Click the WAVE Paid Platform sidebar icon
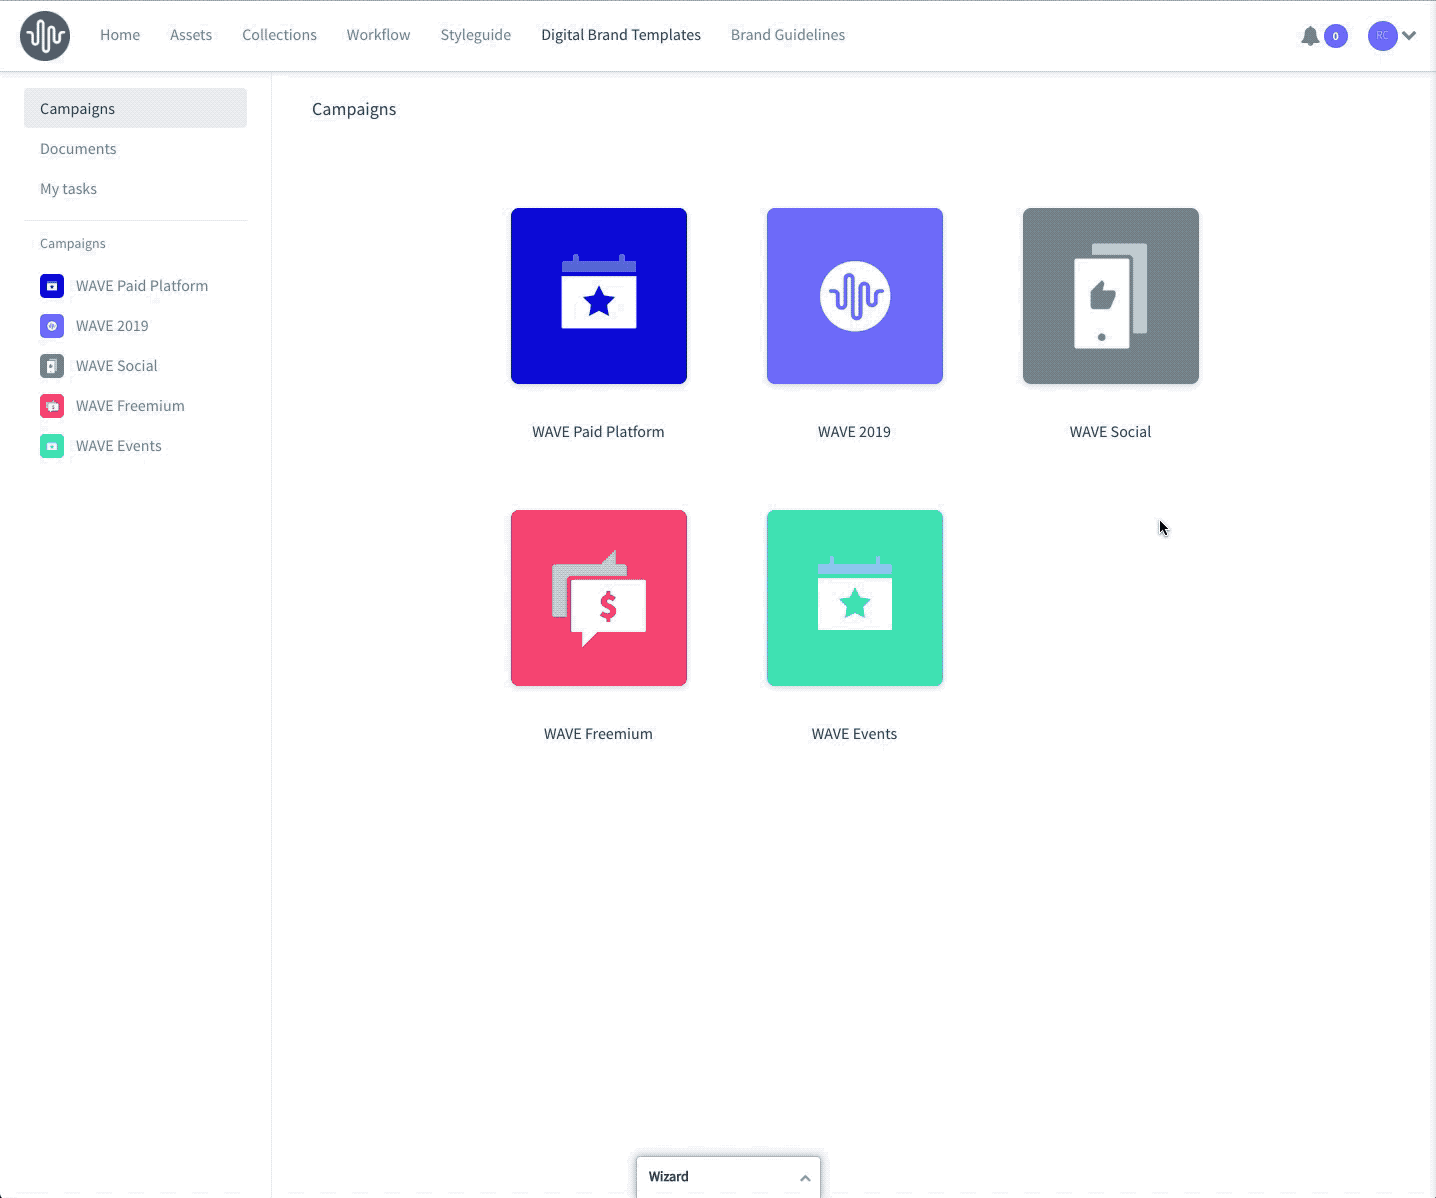The width and height of the screenshot is (1436, 1198). pyautogui.click(x=52, y=286)
